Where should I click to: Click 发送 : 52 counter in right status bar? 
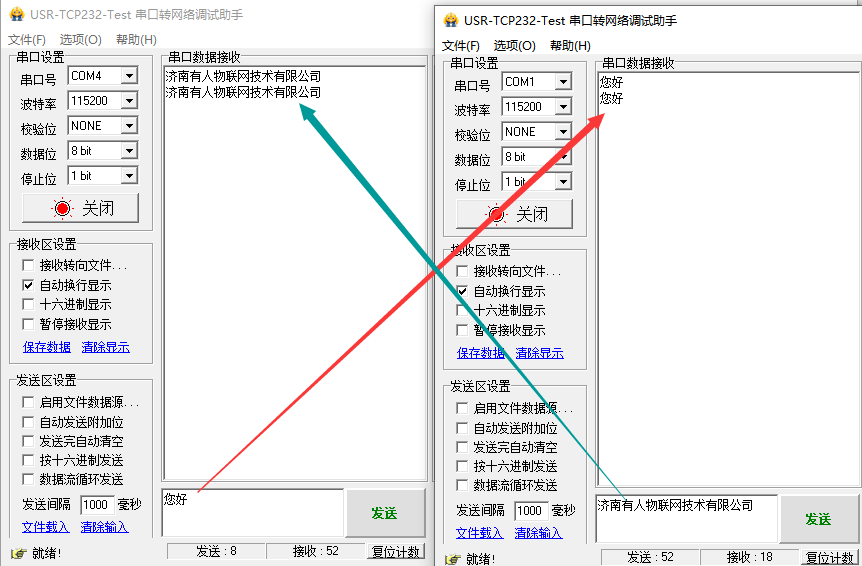pyautogui.click(x=650, y=557)
